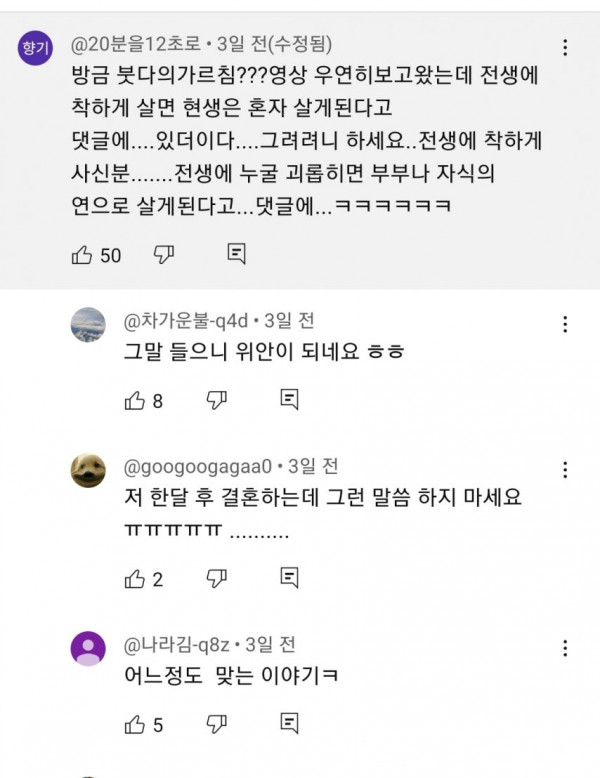Screen dimensions: 600x778
Task: Like the comment by @20분을12초로
Action: tap(83, 255)
